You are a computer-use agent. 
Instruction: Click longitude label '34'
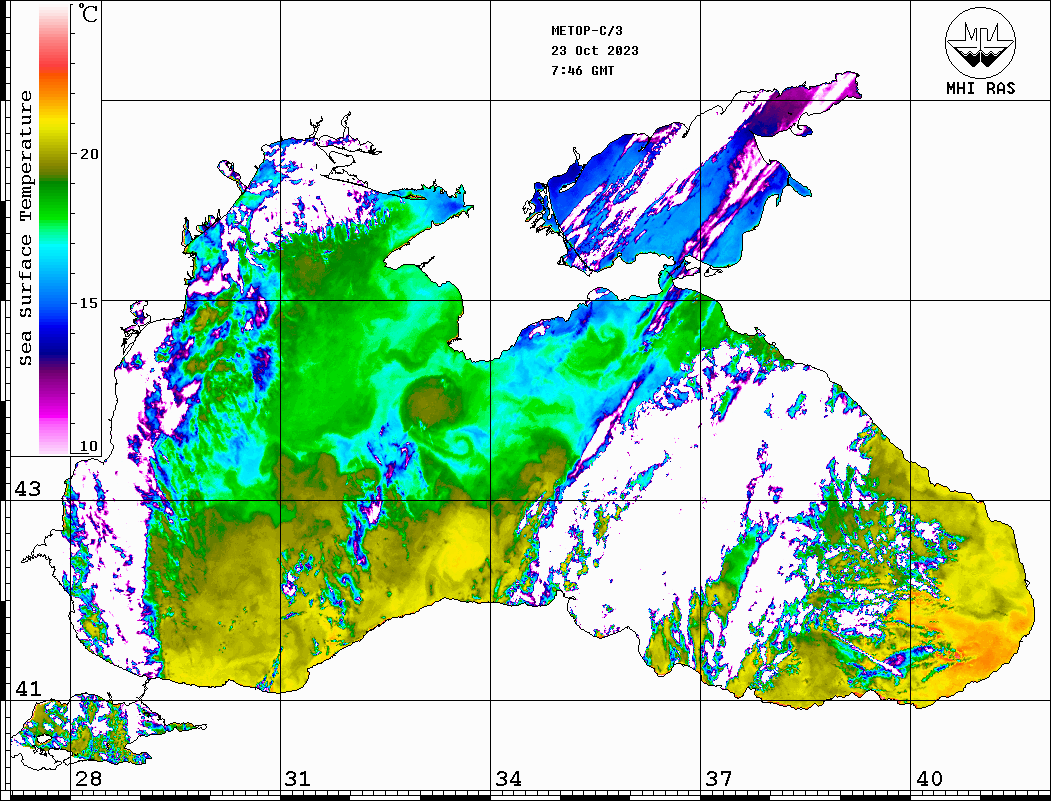pyautogui.click(x=508, y=778)
